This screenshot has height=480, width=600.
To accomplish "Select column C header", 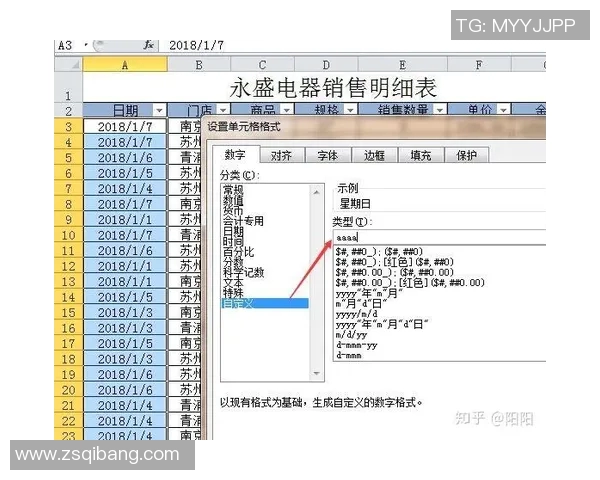I will pos(262,65).
